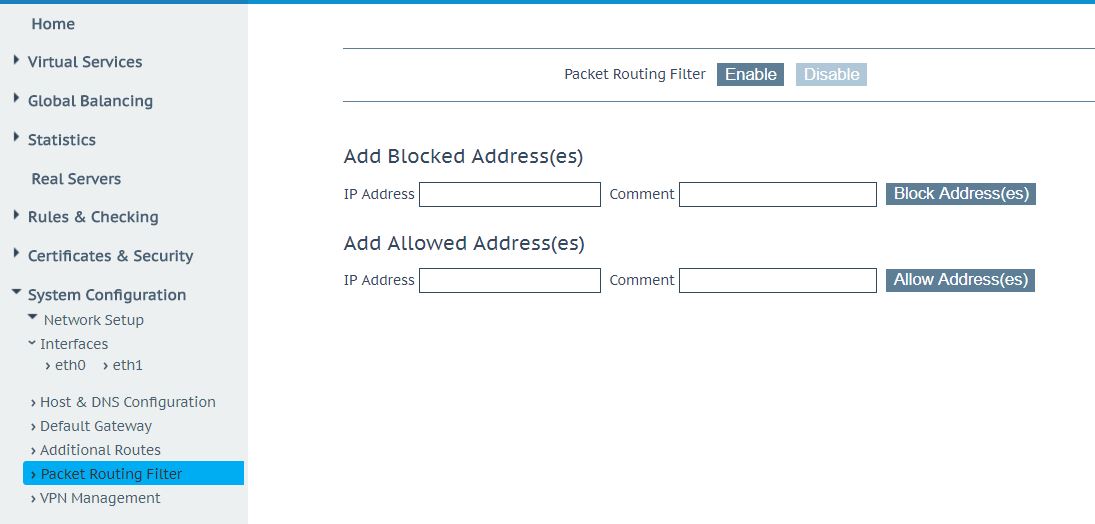The height and width of the screenshot is (524, 1095).
Task: Disable the Packet Routing Filter
Action: tap(831, 75)
